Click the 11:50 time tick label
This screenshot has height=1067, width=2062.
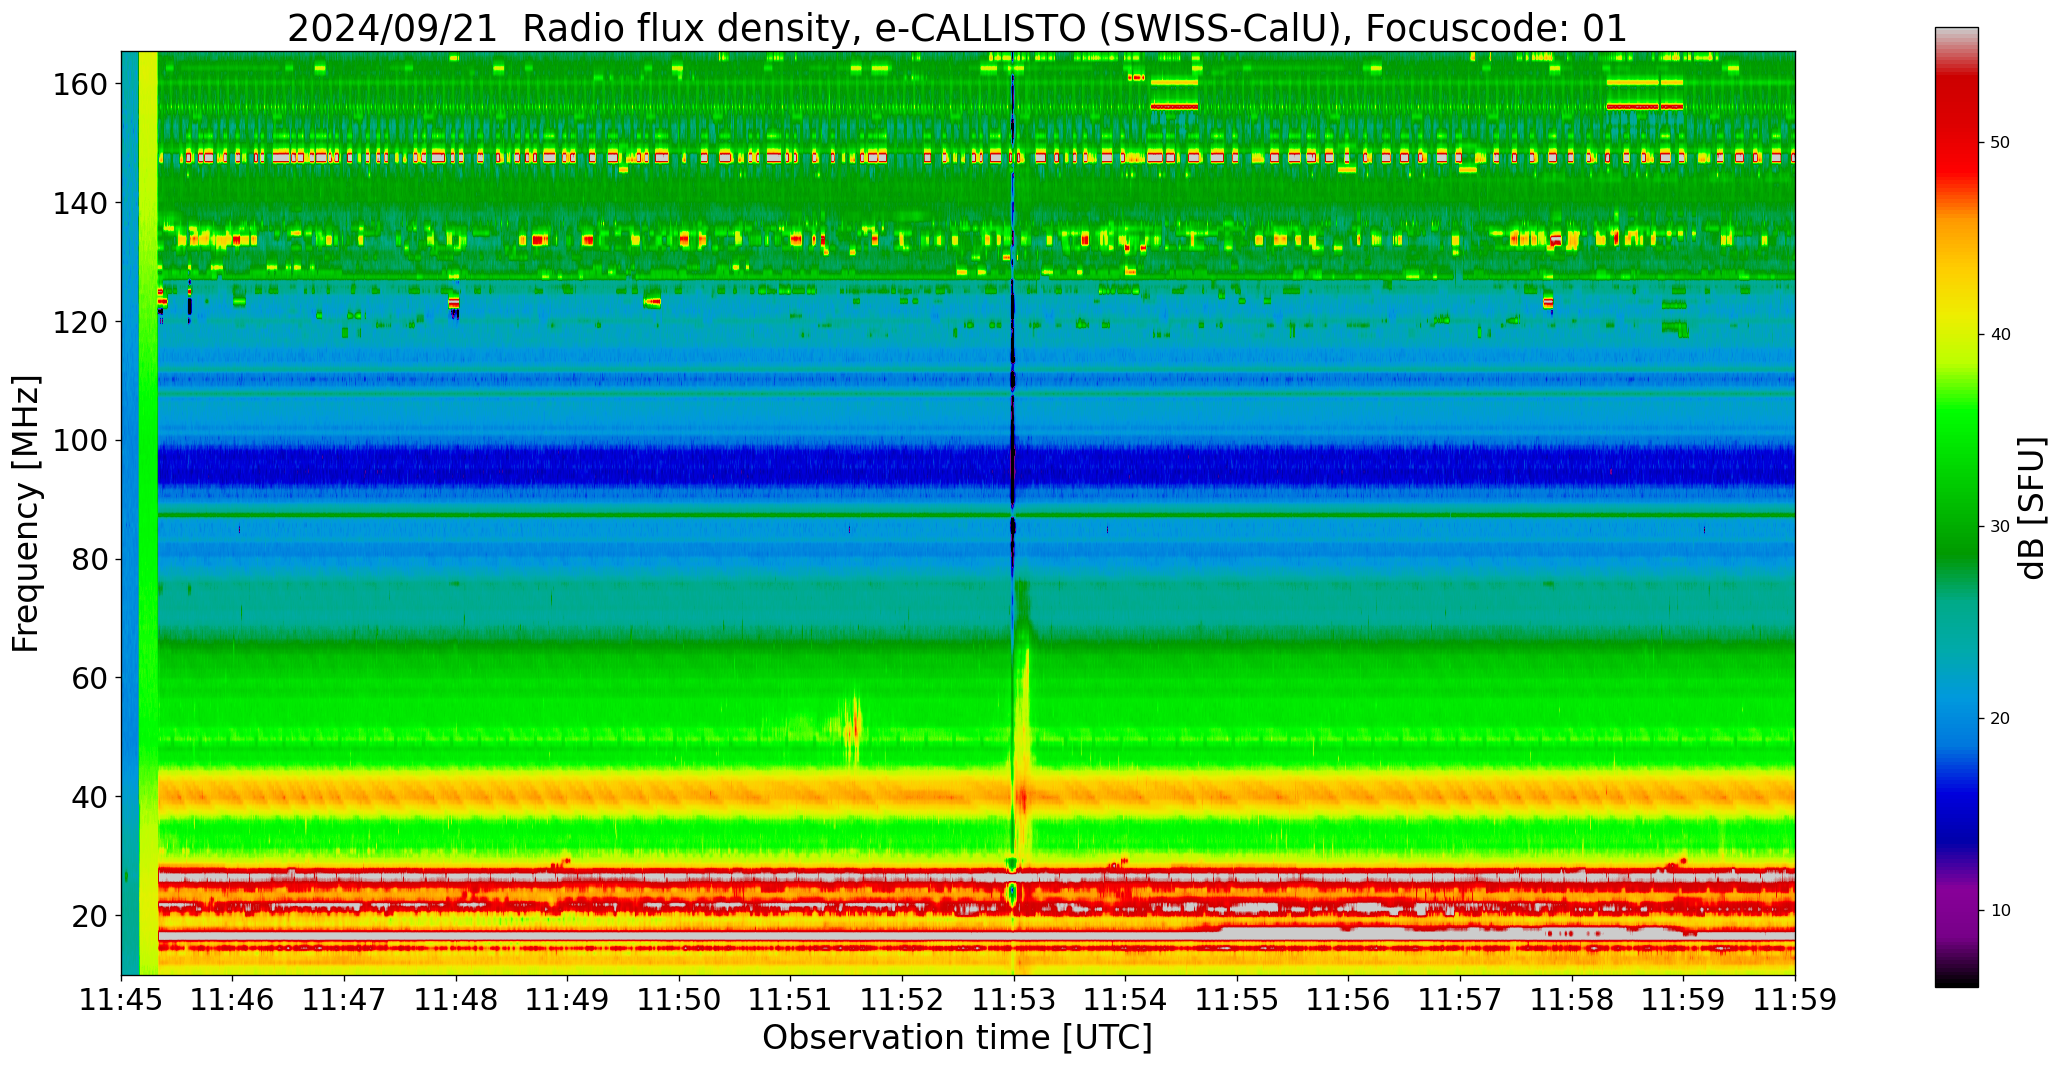click(x=680, y=1000)
